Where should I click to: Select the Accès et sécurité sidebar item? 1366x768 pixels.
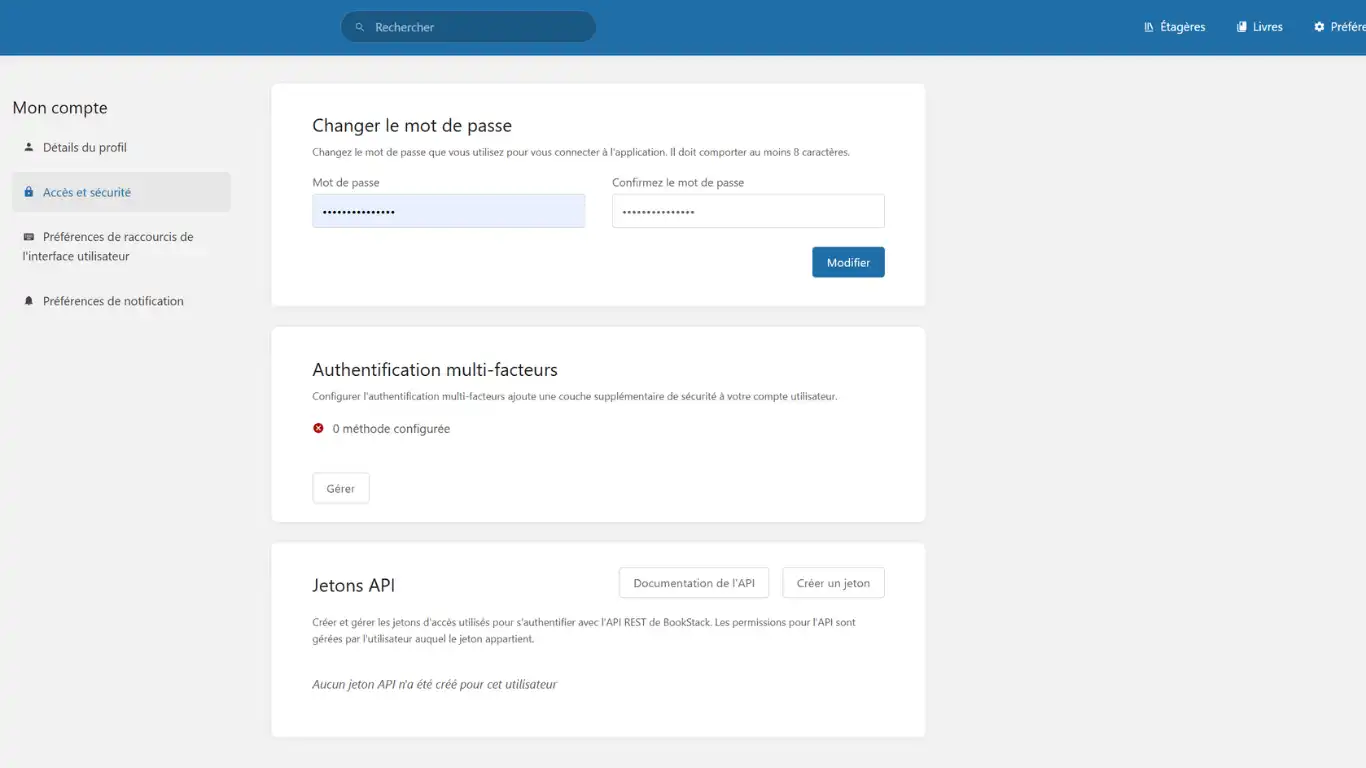[87, 192]
